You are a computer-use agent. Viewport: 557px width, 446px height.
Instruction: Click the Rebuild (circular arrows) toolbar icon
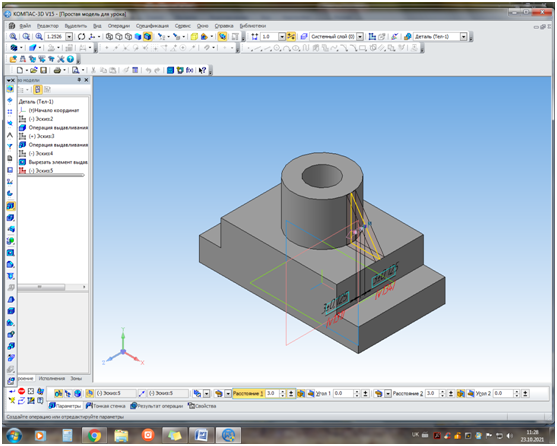(x=81, y=37)
